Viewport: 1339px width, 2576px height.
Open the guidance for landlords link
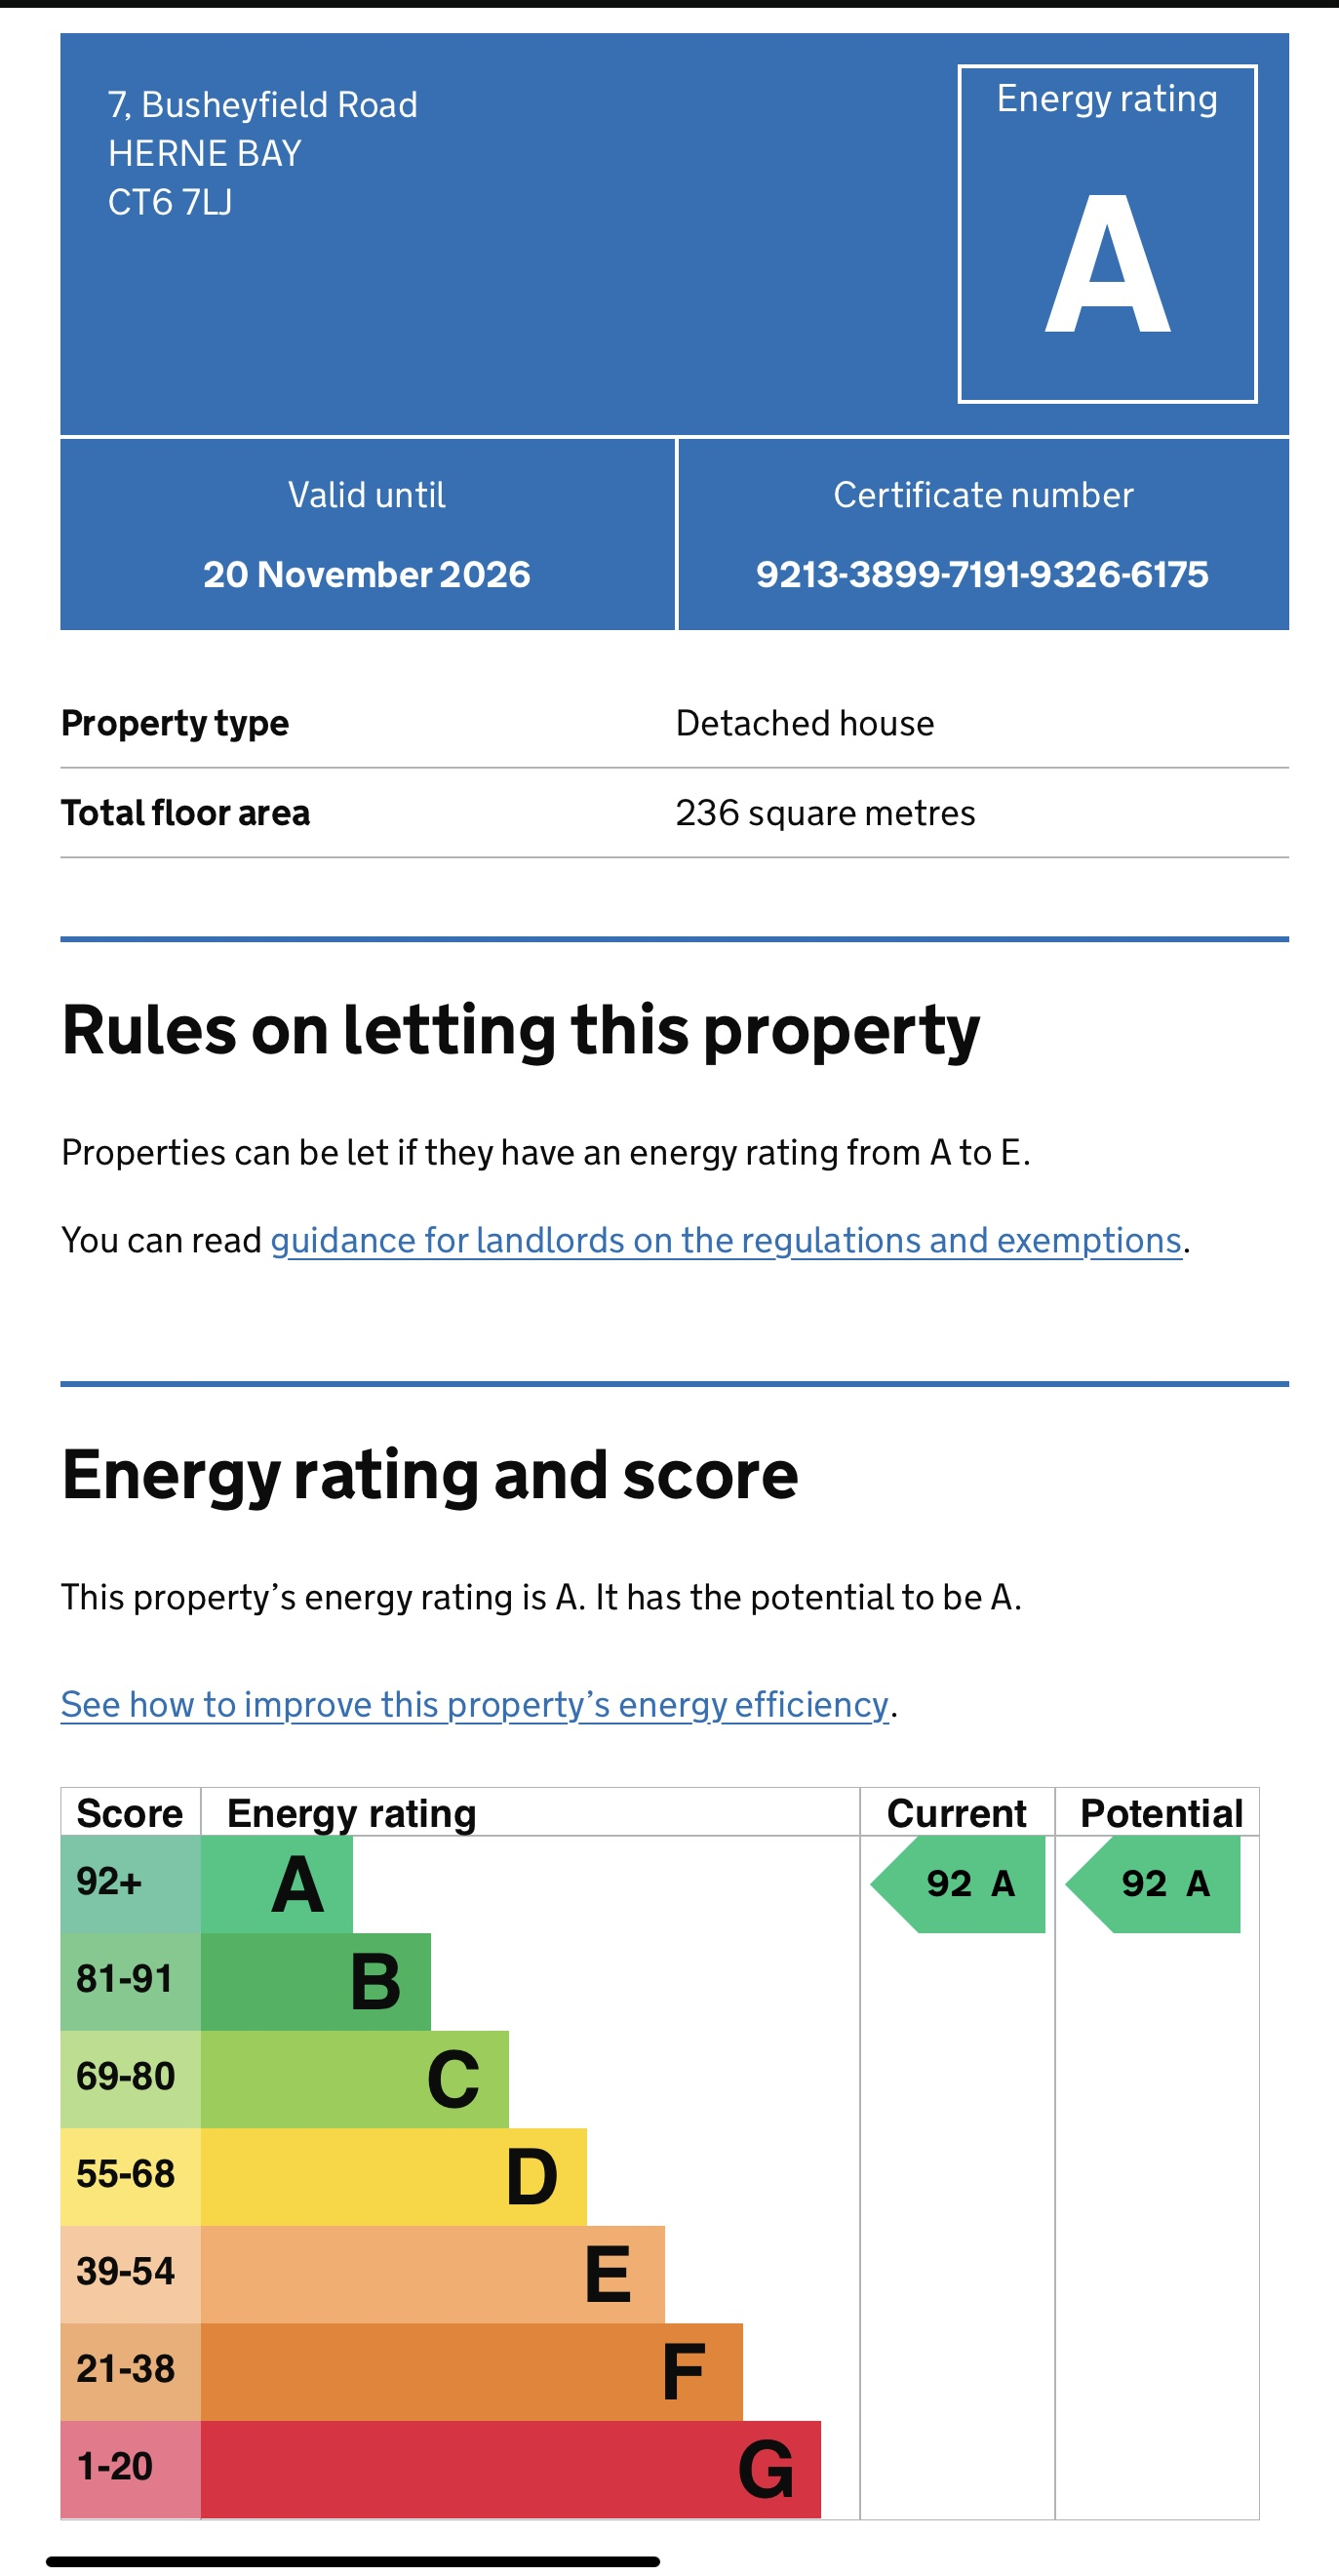pos(726,1240)
